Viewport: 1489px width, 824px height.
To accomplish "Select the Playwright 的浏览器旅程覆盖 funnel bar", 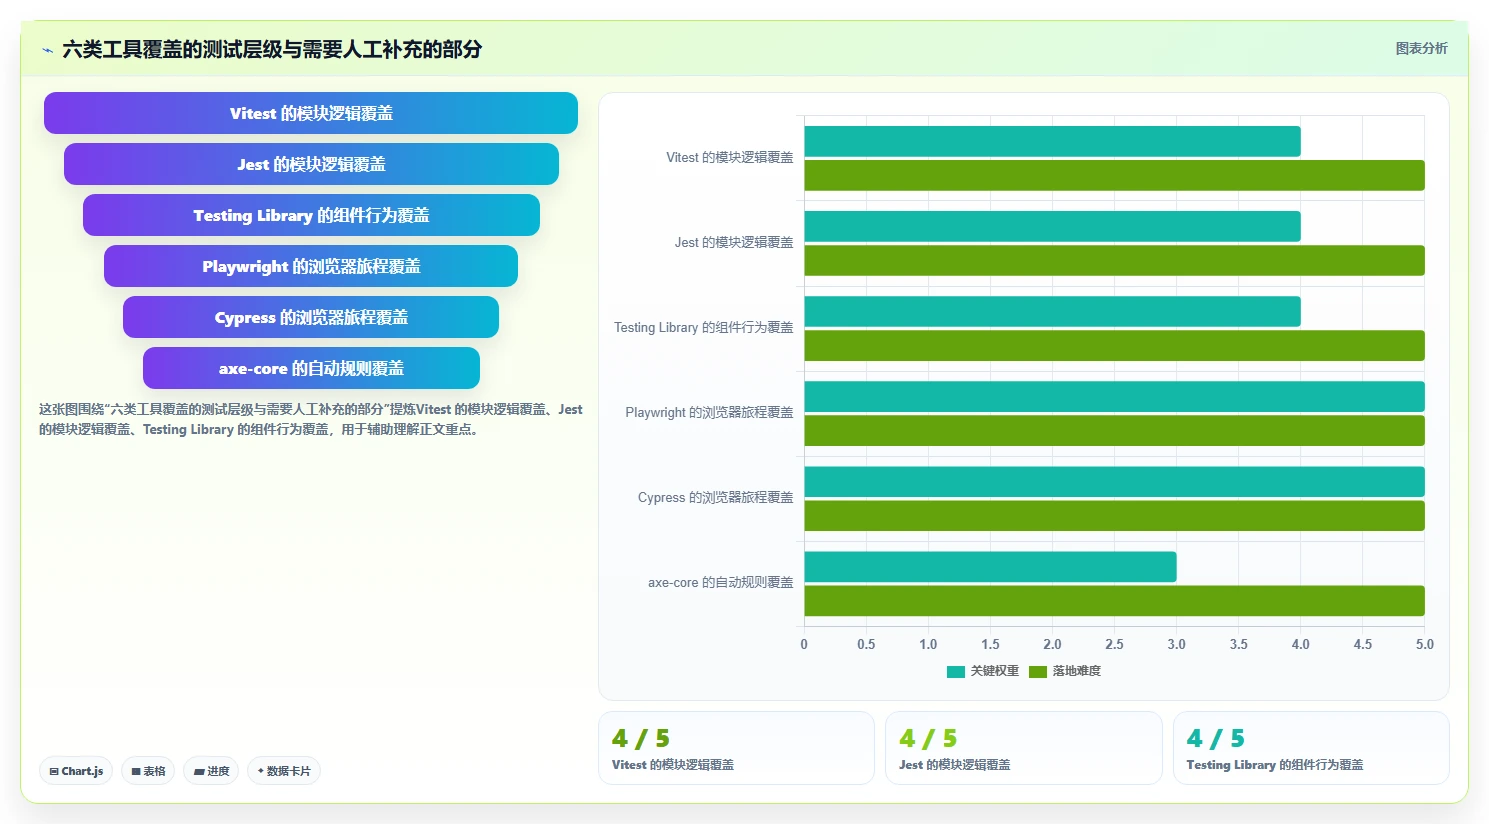I will (x=311, y=266).
